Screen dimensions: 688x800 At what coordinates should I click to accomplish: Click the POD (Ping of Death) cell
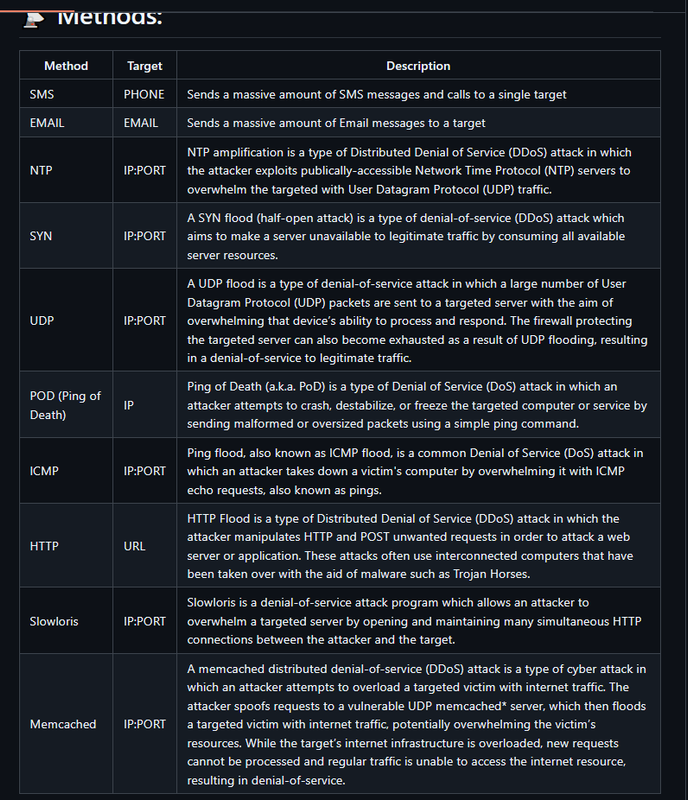(x=66, y=405)
